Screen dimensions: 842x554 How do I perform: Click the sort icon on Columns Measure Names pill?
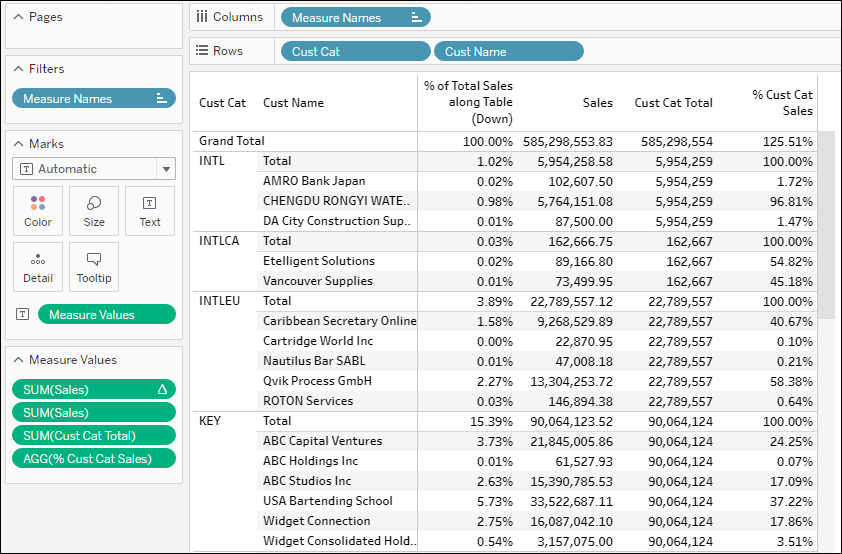point(417,17)
